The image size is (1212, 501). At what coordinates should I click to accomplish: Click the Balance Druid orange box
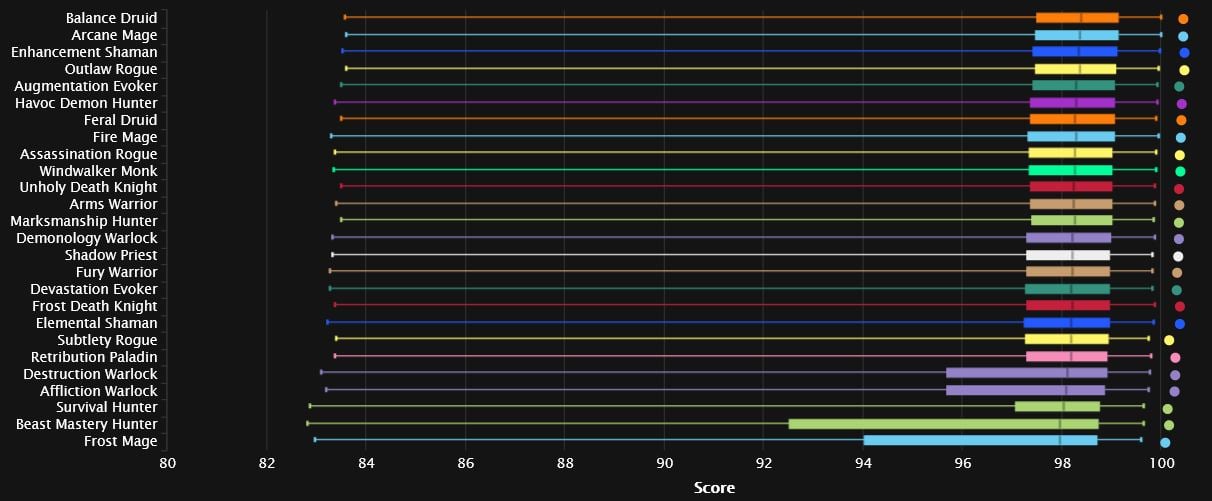[1077, 18]
